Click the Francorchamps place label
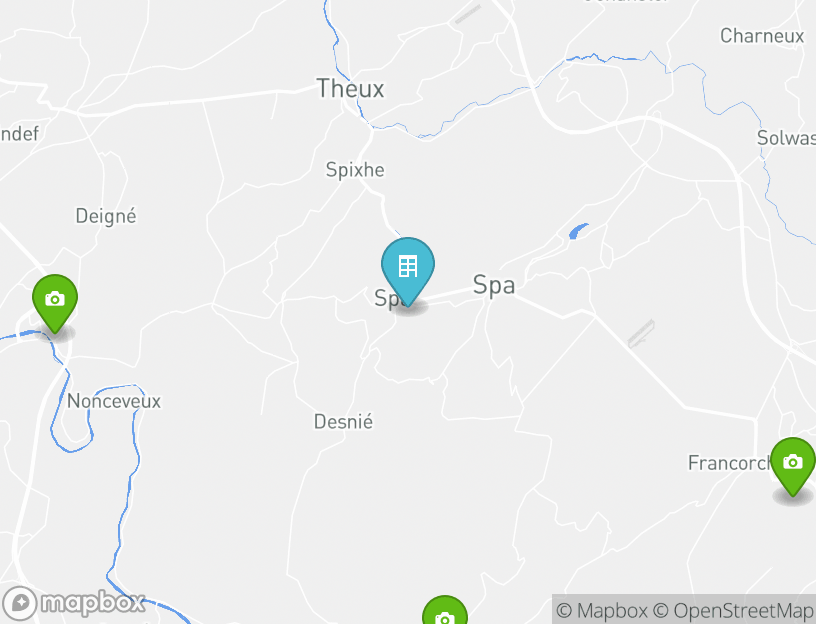 pyautogui.click(x=730, y=463)
